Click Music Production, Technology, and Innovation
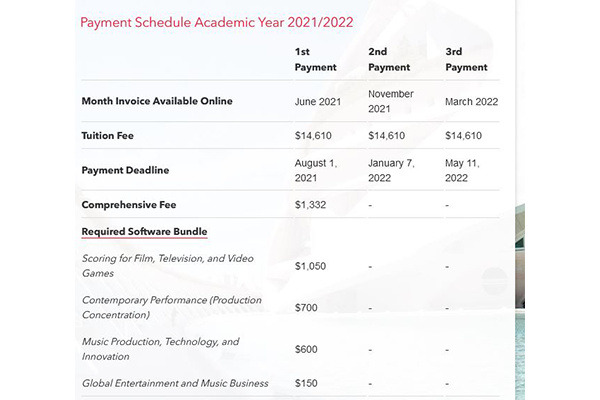Viewport: 600px width, 400px height. [160, 349]
